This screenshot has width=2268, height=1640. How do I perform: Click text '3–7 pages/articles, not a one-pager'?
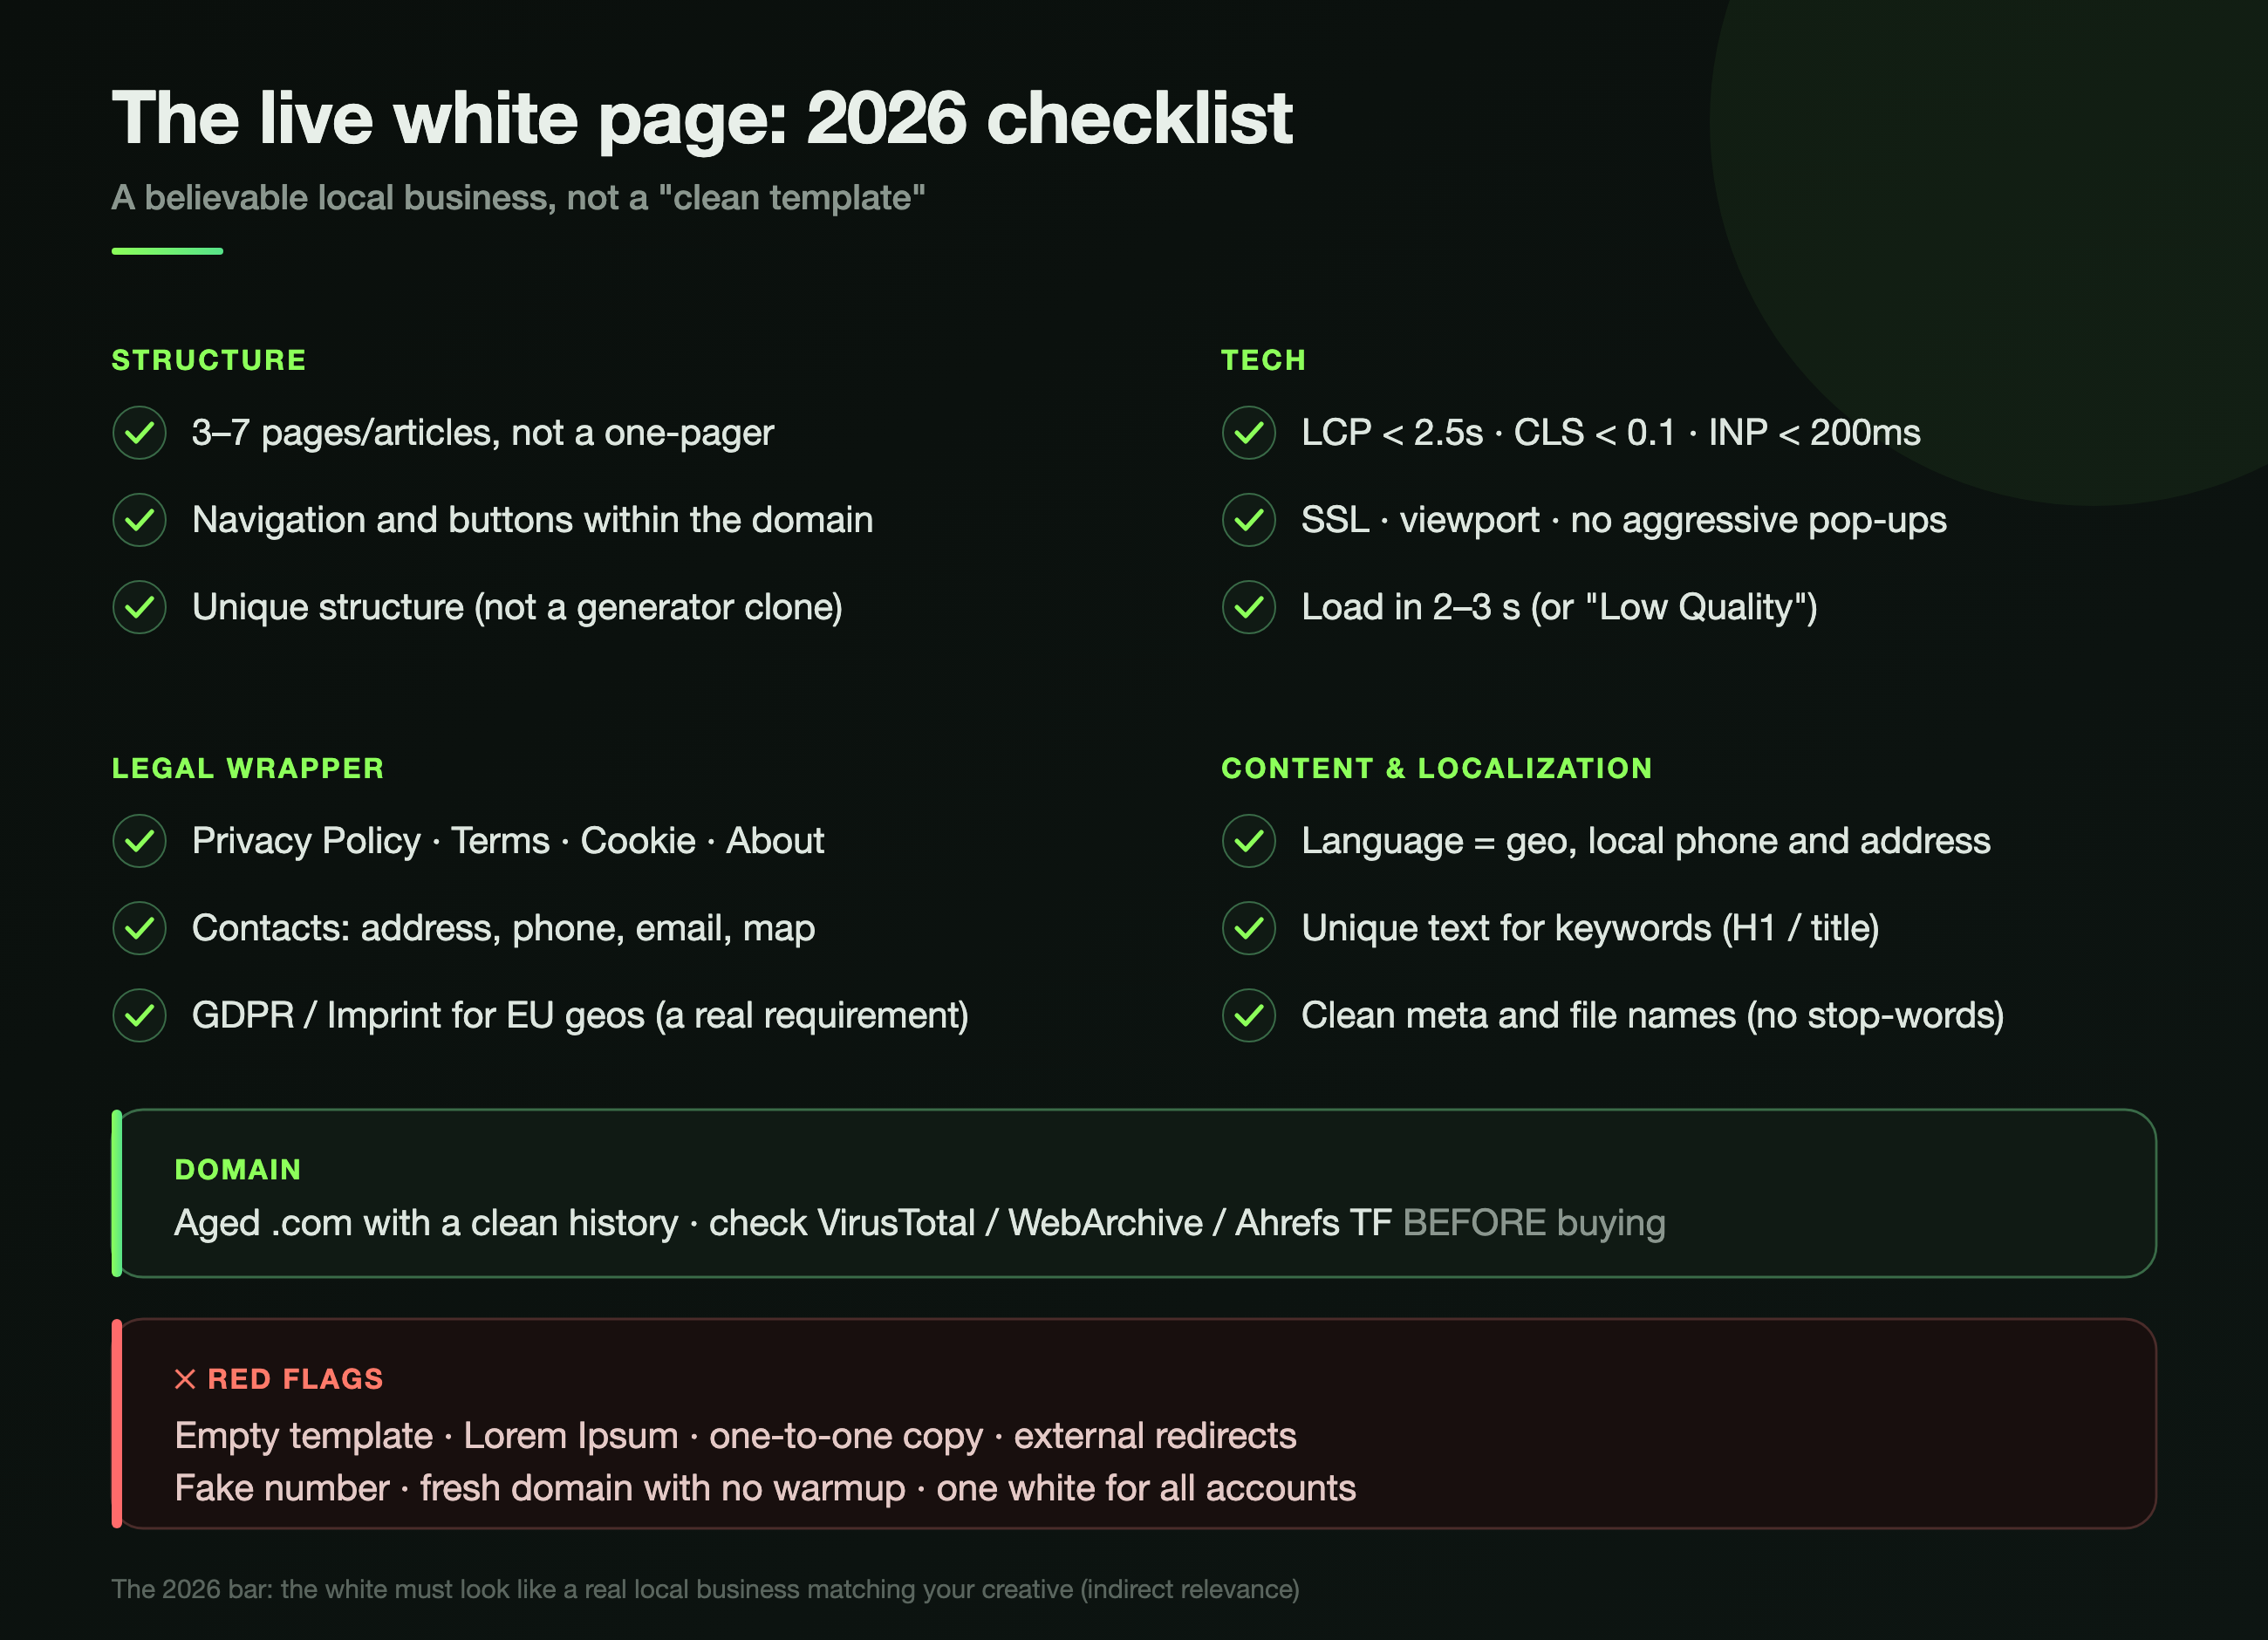point(483,433)
